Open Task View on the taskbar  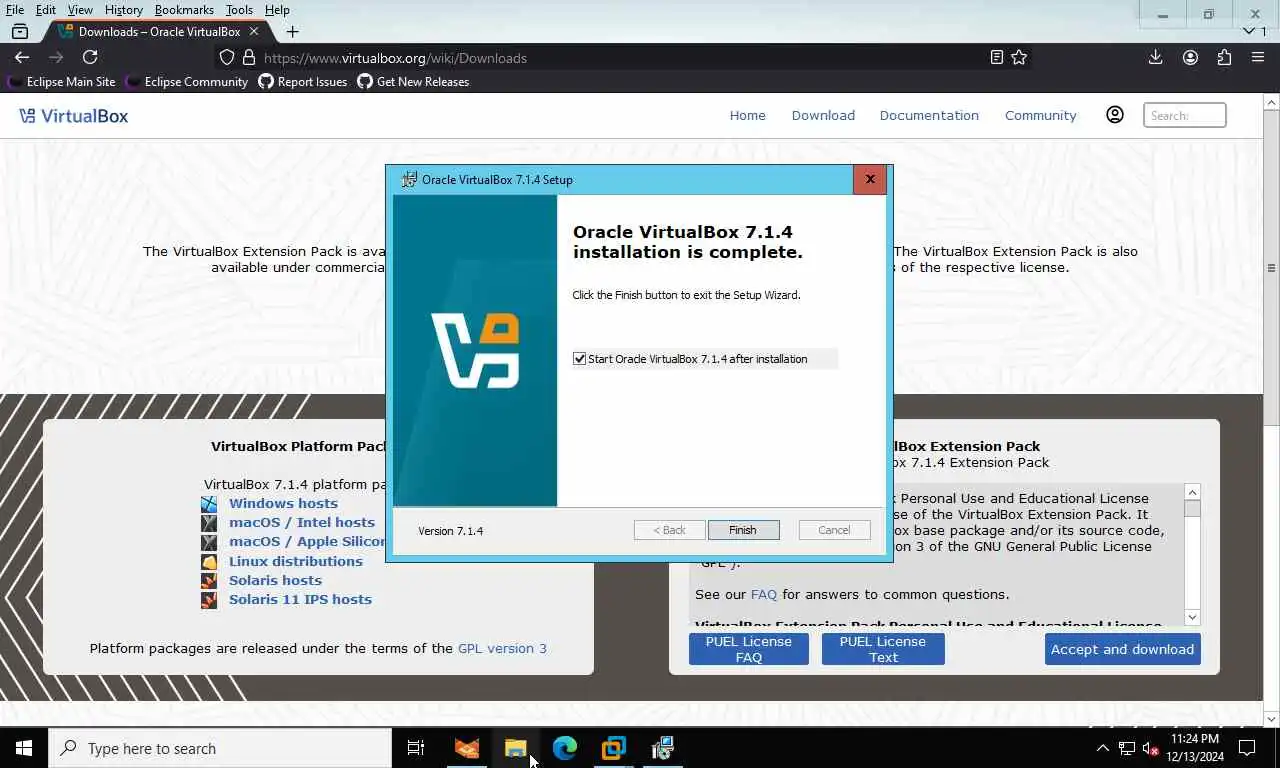(416, 748)
